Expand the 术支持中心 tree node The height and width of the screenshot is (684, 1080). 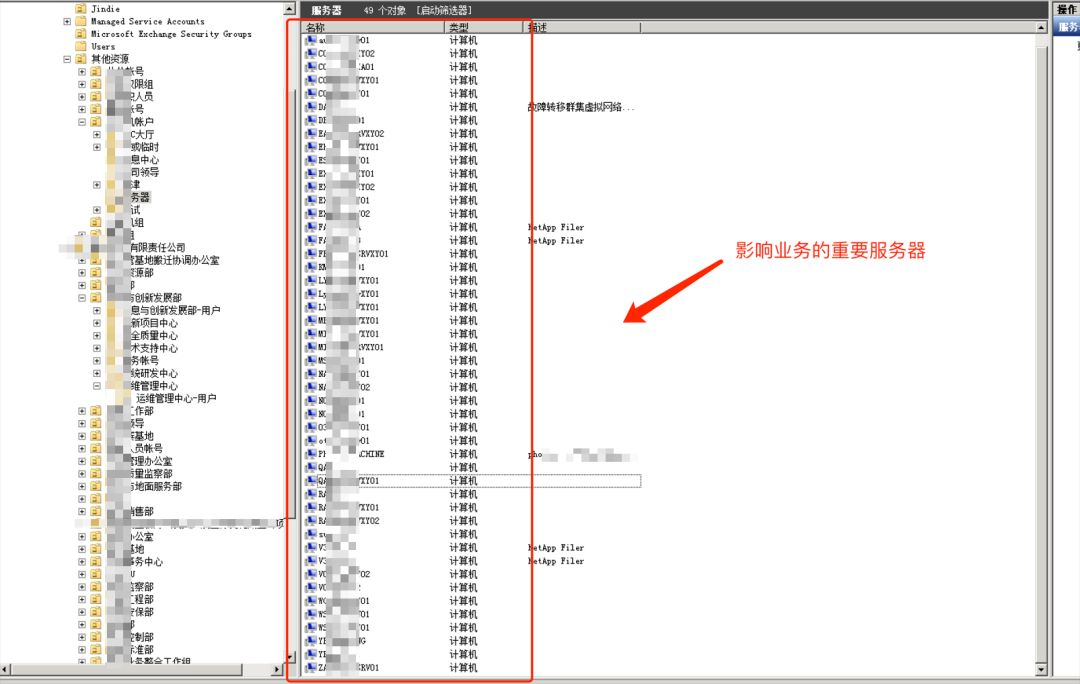[96, 348]
